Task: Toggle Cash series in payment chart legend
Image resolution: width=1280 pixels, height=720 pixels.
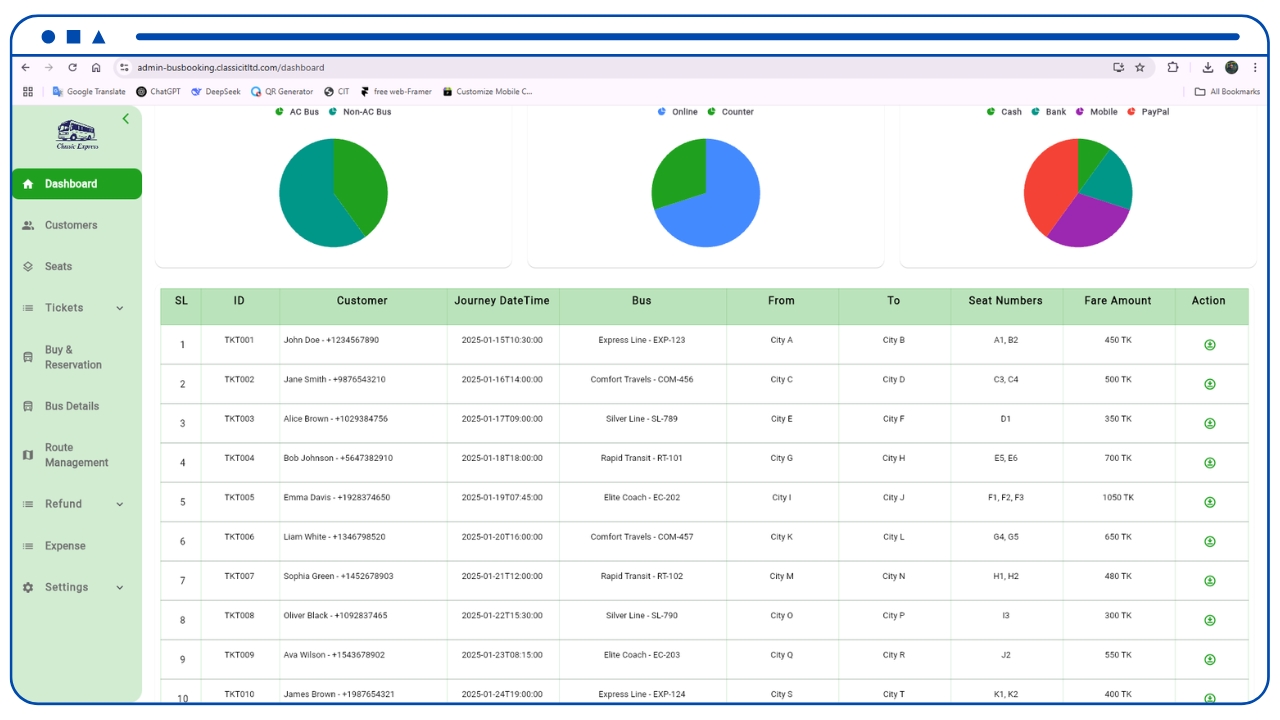Action: (x=1004, y=112)
